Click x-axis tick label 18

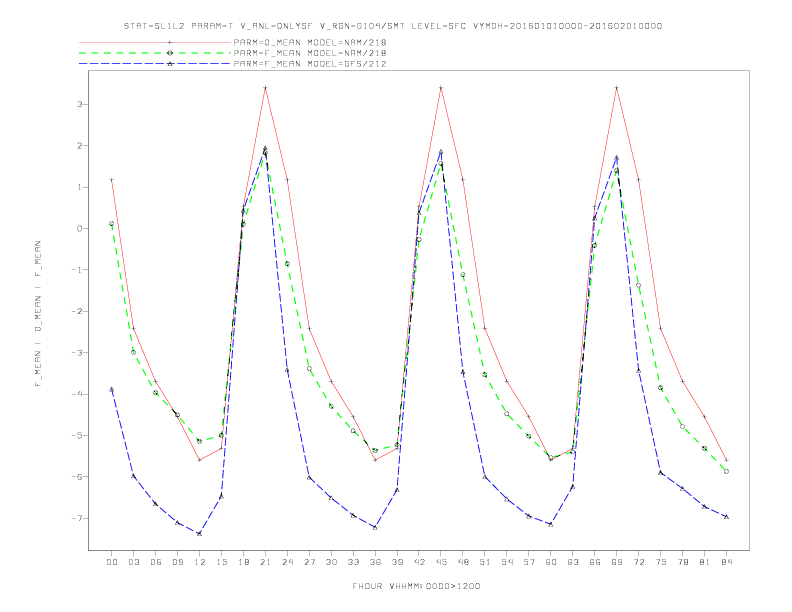[243, 562]
